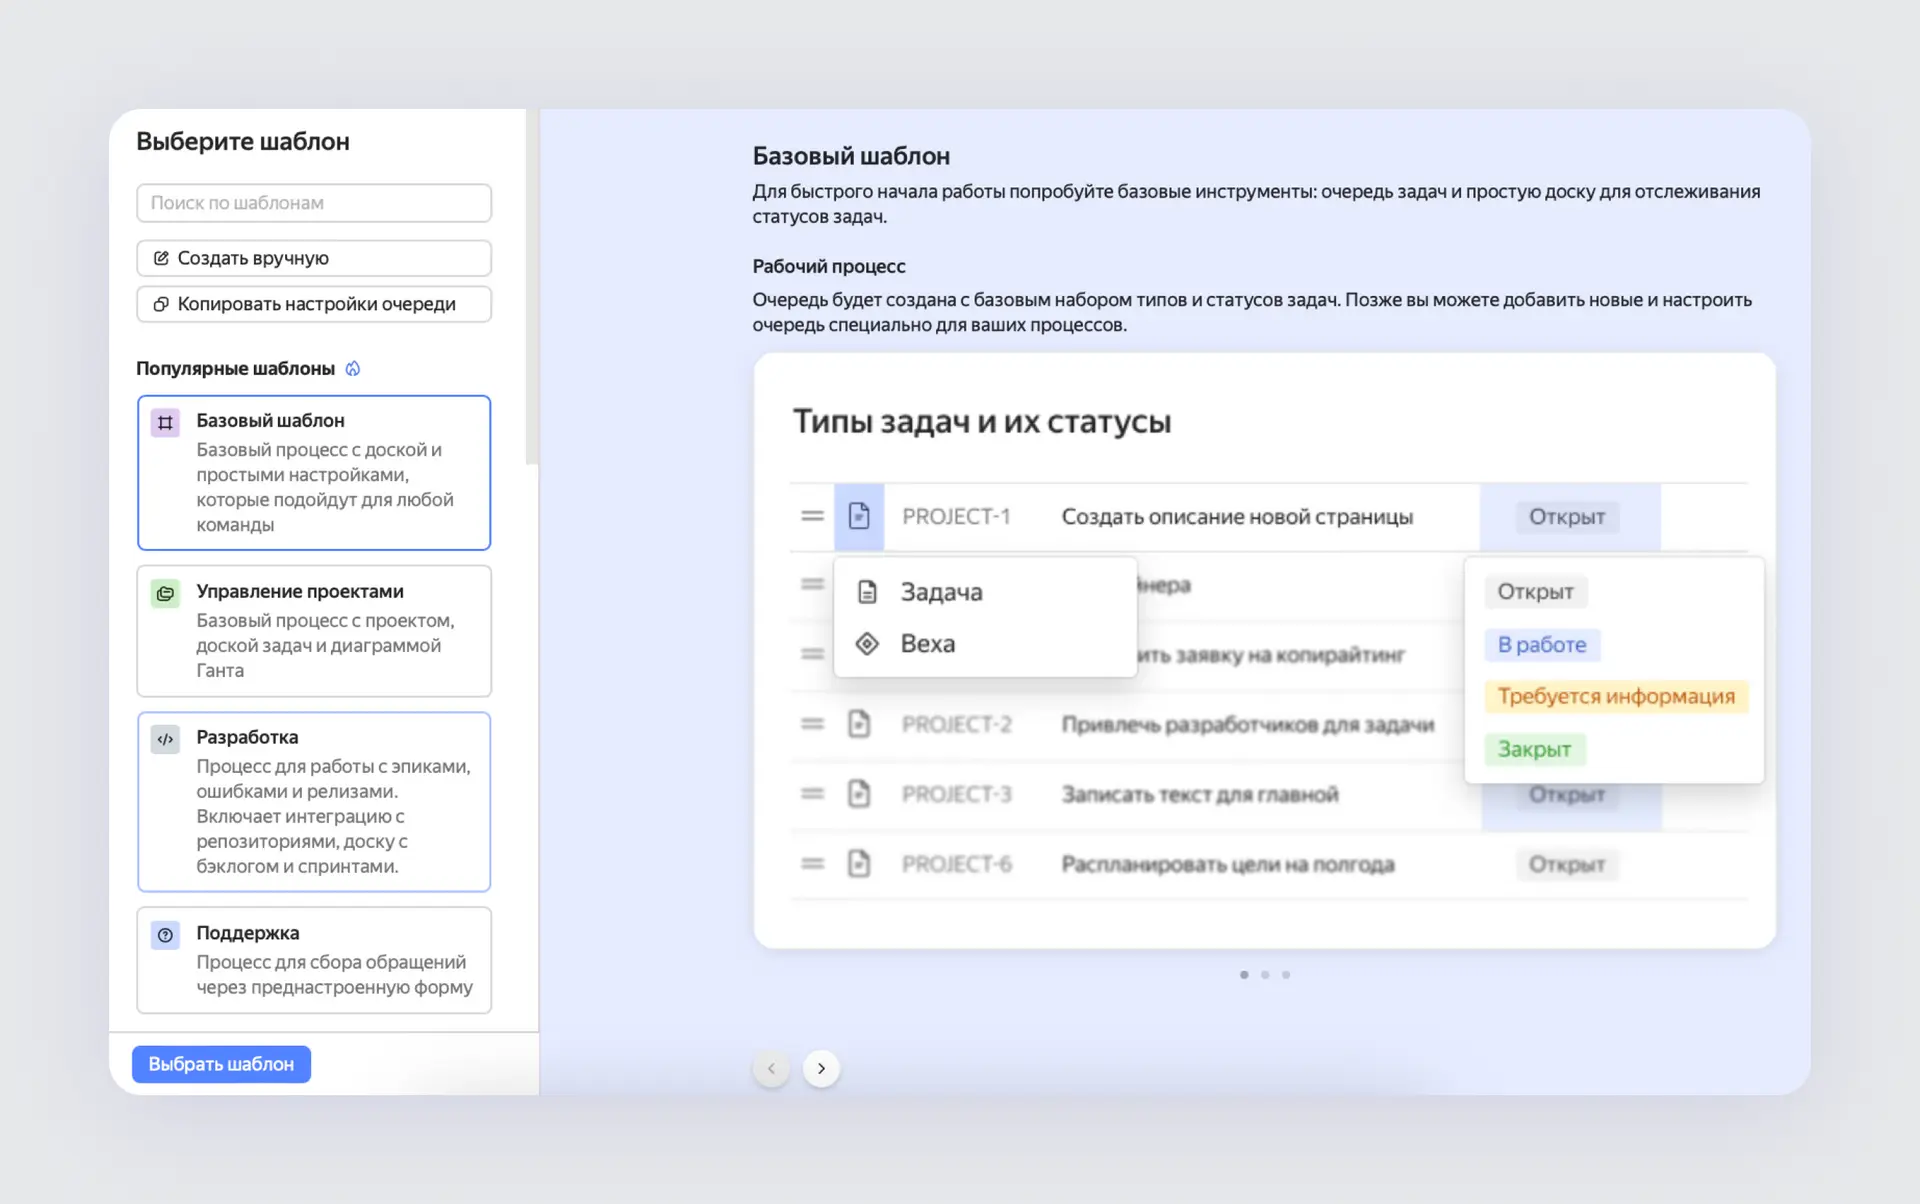
Task: Select the Разработка template card
Action: coord(314,801)
